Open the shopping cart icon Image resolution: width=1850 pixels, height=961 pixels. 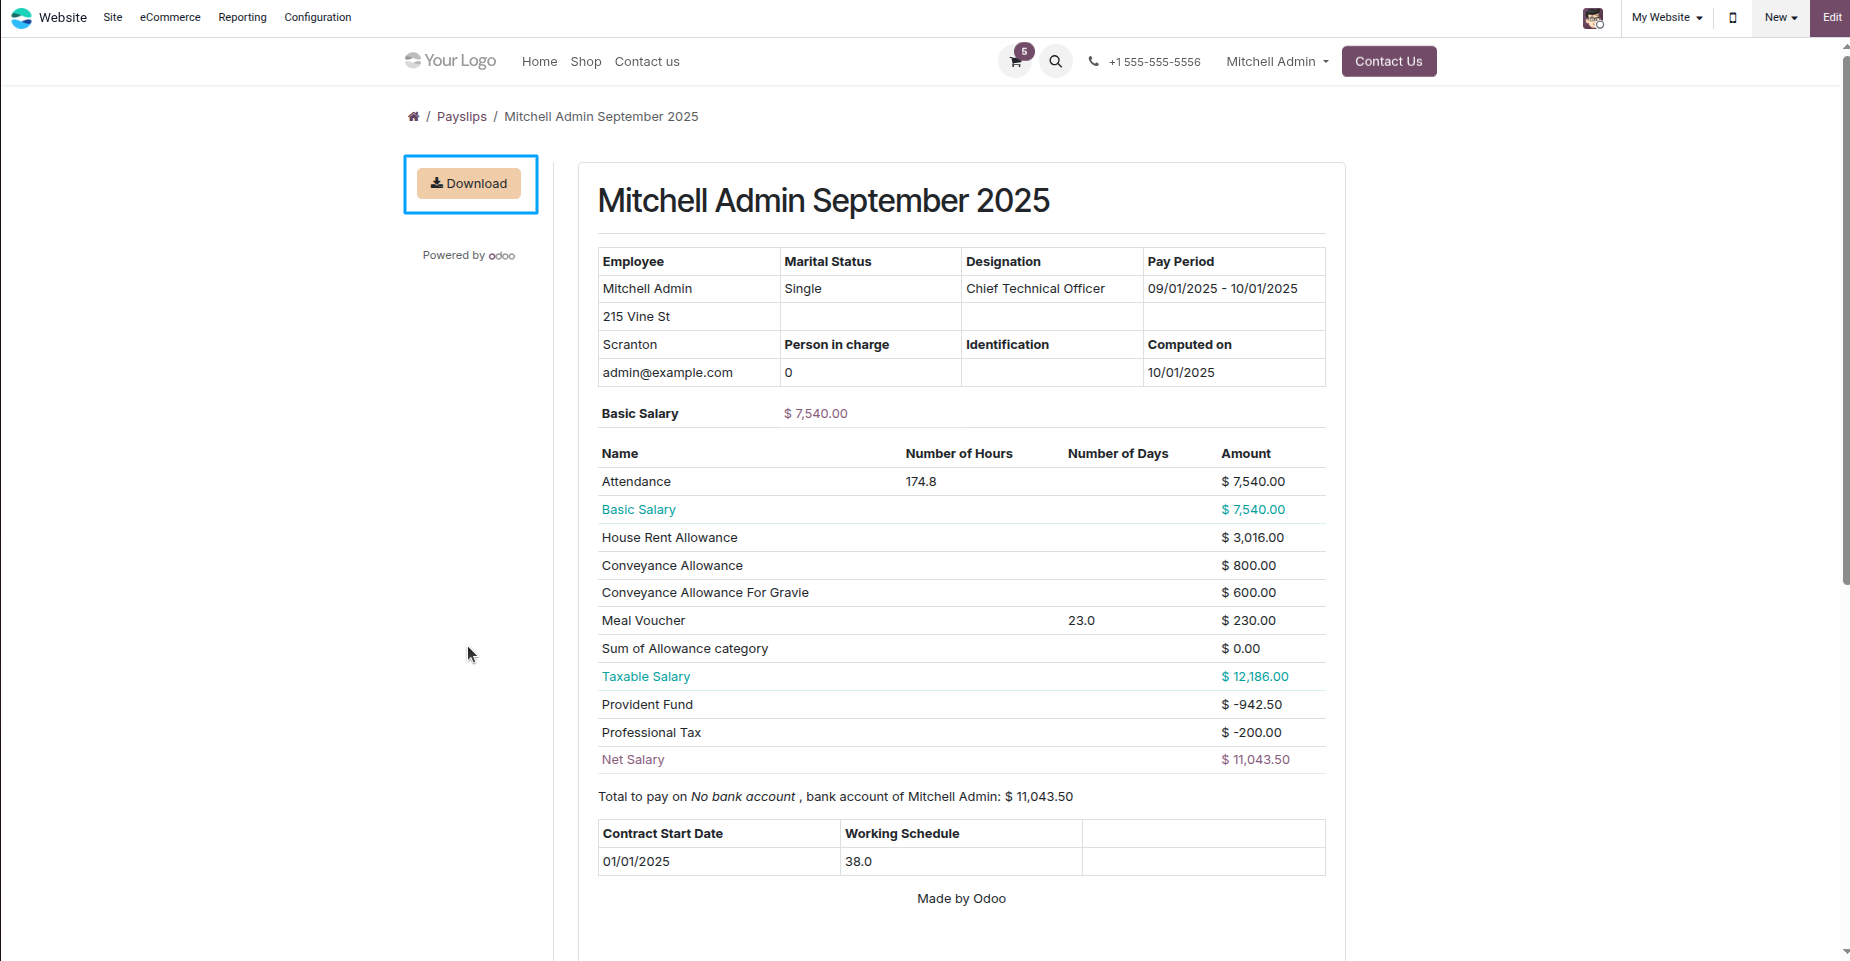[1015, 62]
